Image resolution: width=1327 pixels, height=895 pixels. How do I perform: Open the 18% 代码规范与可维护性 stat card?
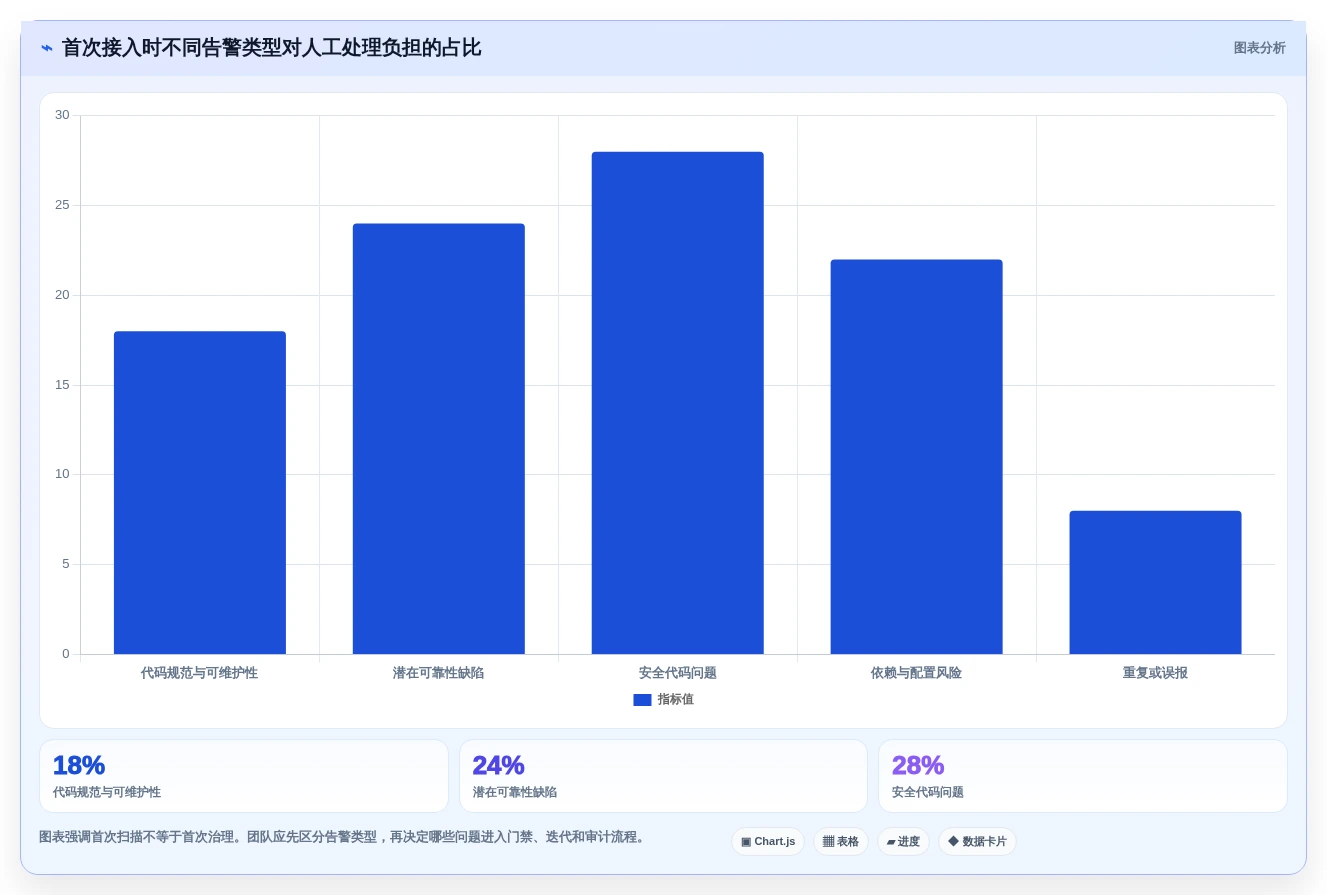(244, 776)
